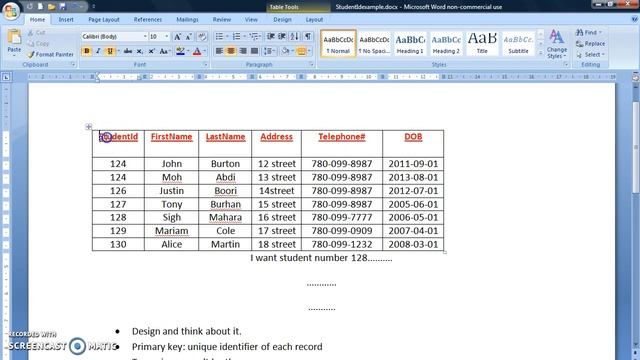Click the Sort A-Z icon

coord(294,37)
